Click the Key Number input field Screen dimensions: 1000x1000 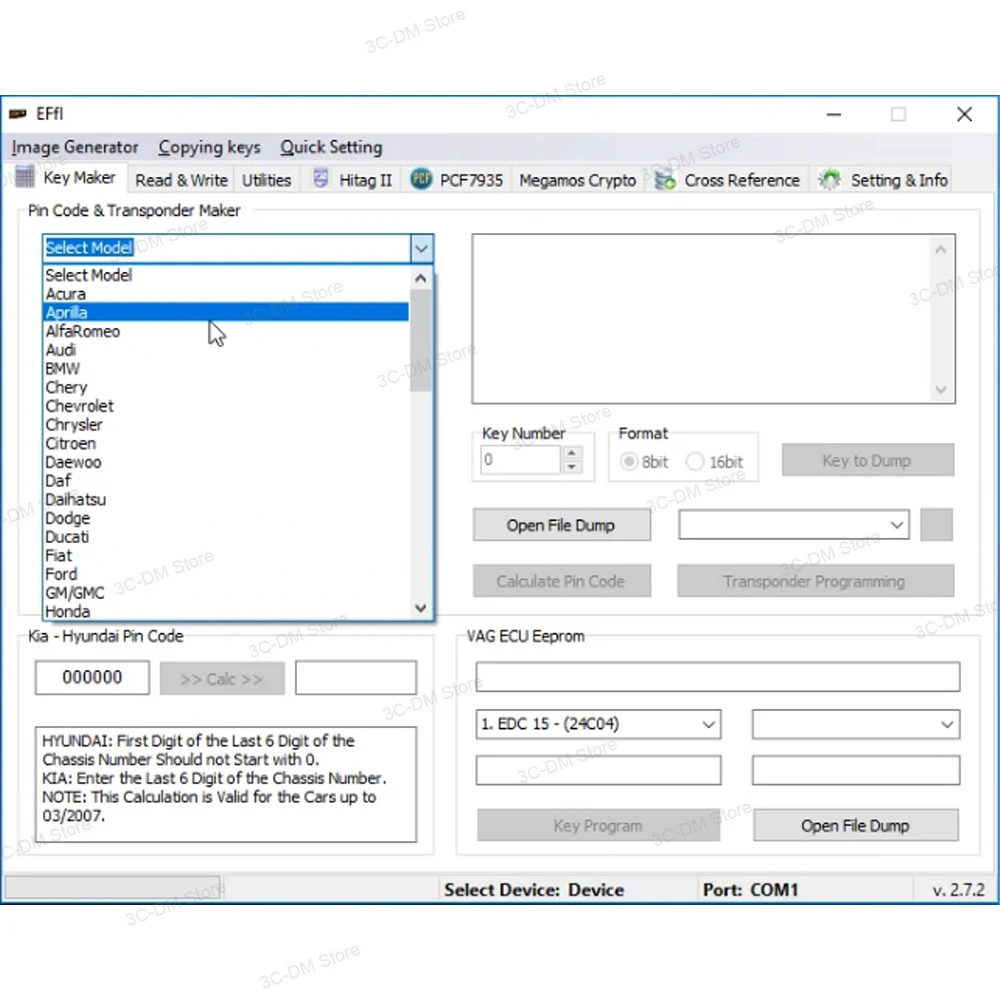point(520,460)
